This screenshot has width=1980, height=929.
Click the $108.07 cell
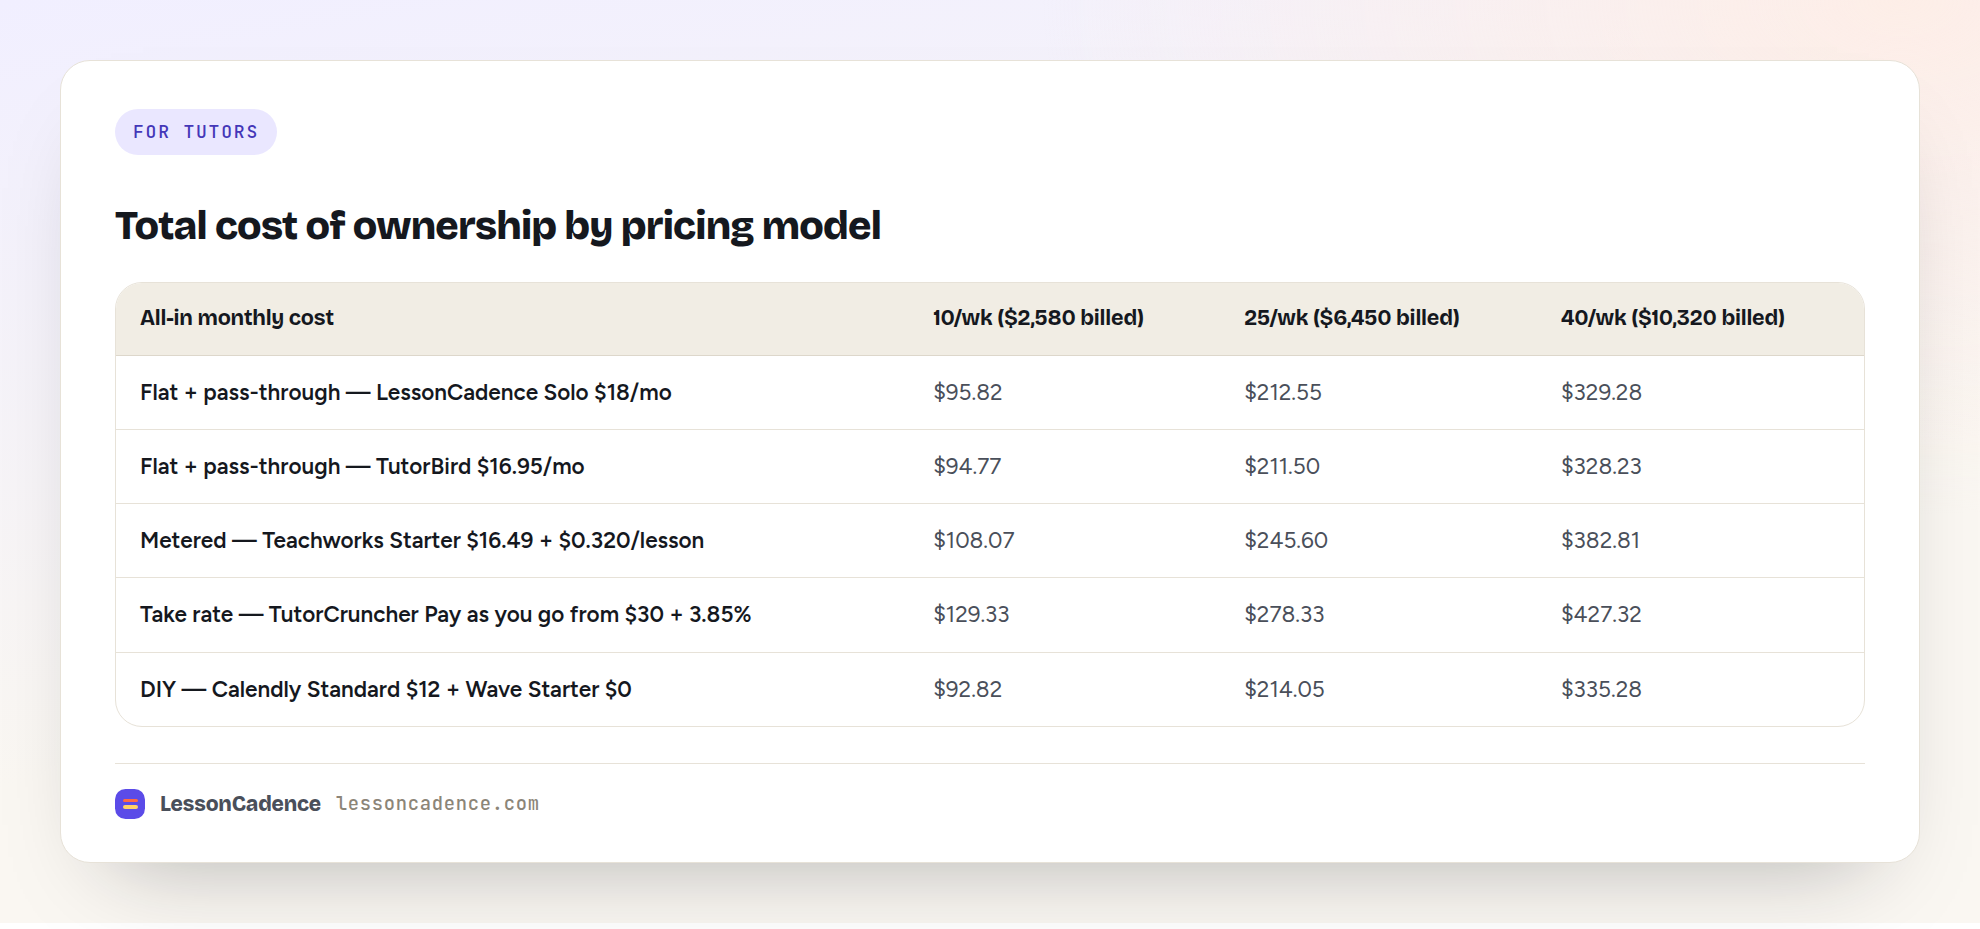coord(974,541)
